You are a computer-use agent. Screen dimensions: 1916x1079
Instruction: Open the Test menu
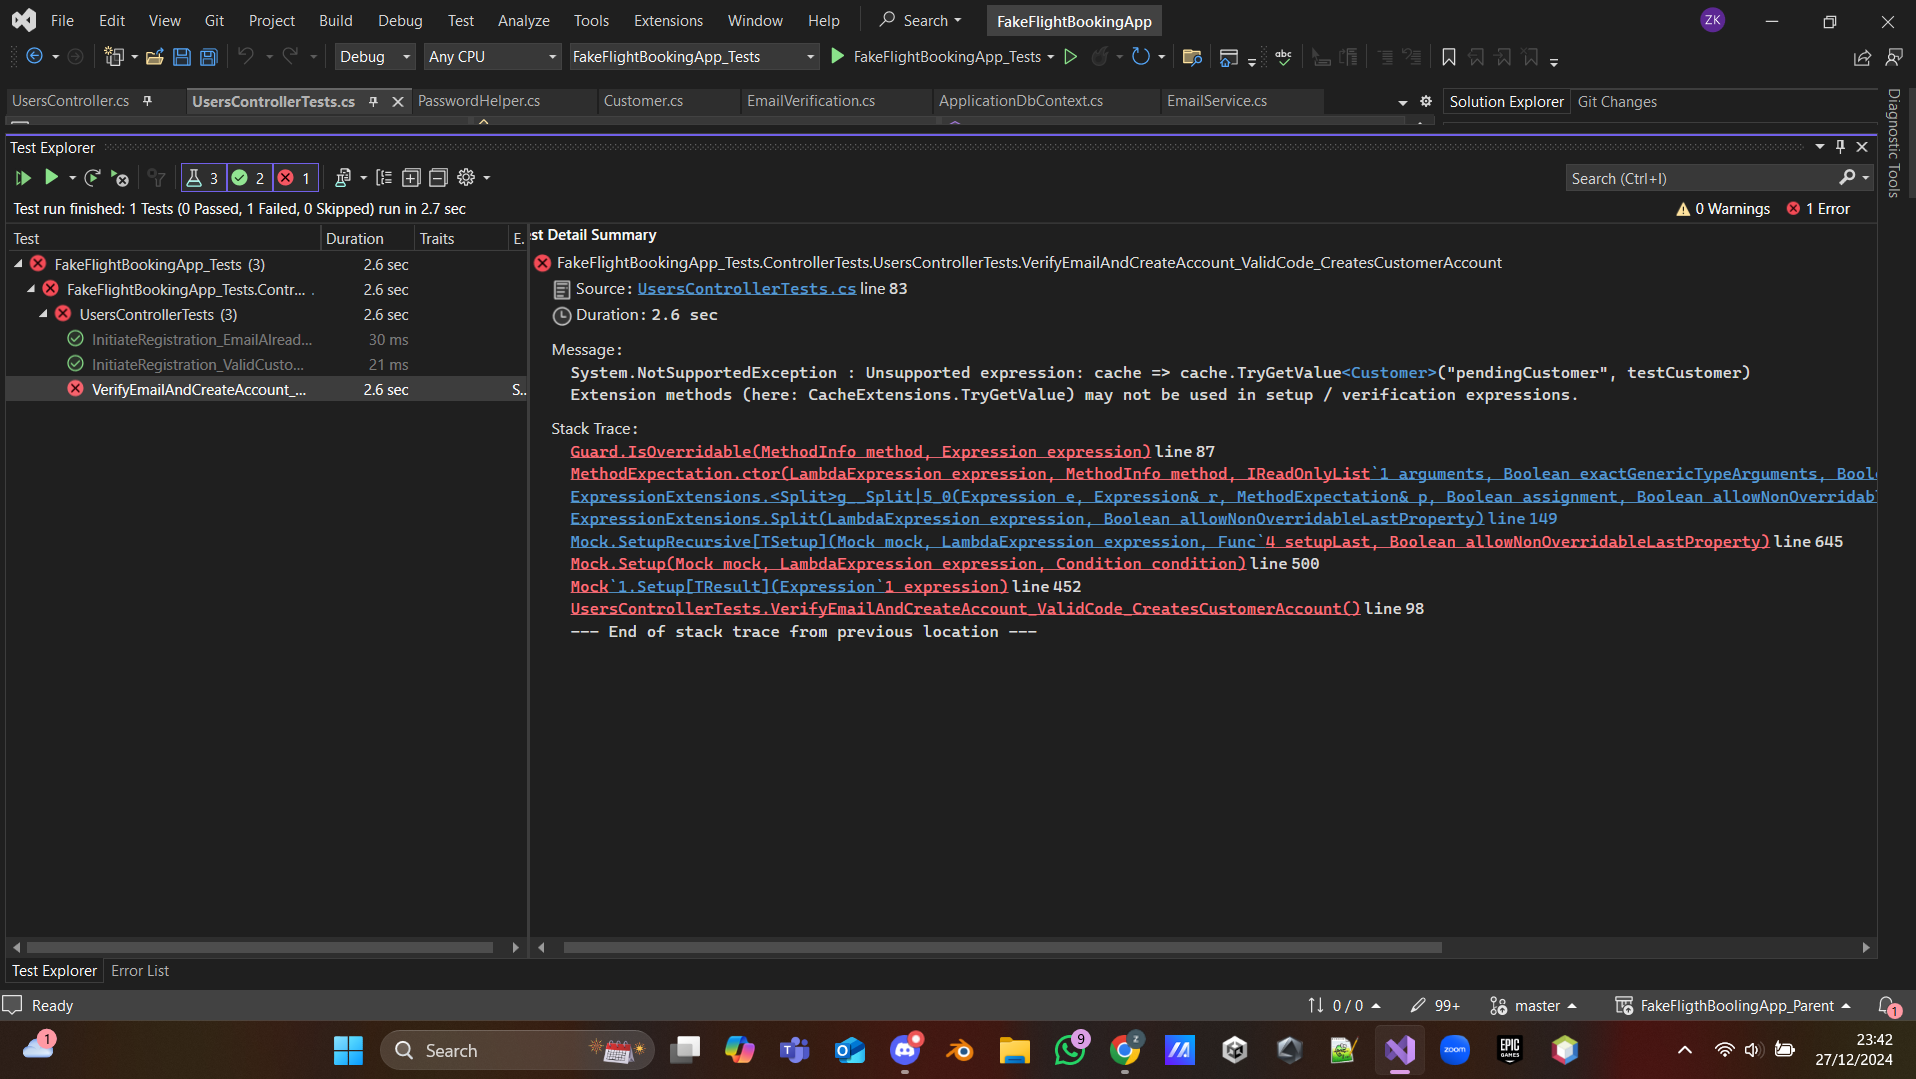460,20
